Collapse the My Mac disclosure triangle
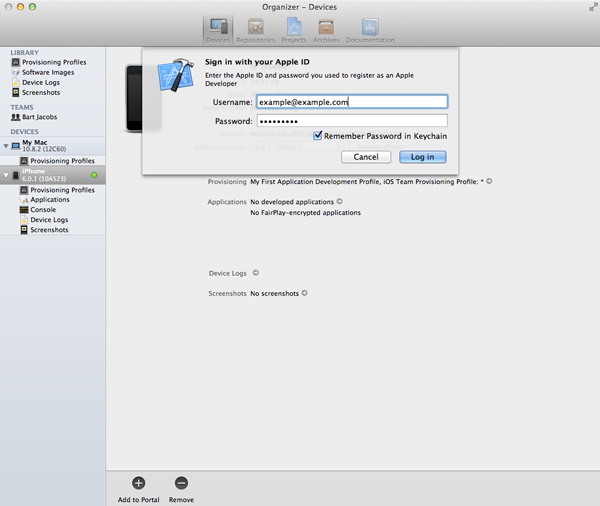Viewport: 600px width, 506px height. 6,146
